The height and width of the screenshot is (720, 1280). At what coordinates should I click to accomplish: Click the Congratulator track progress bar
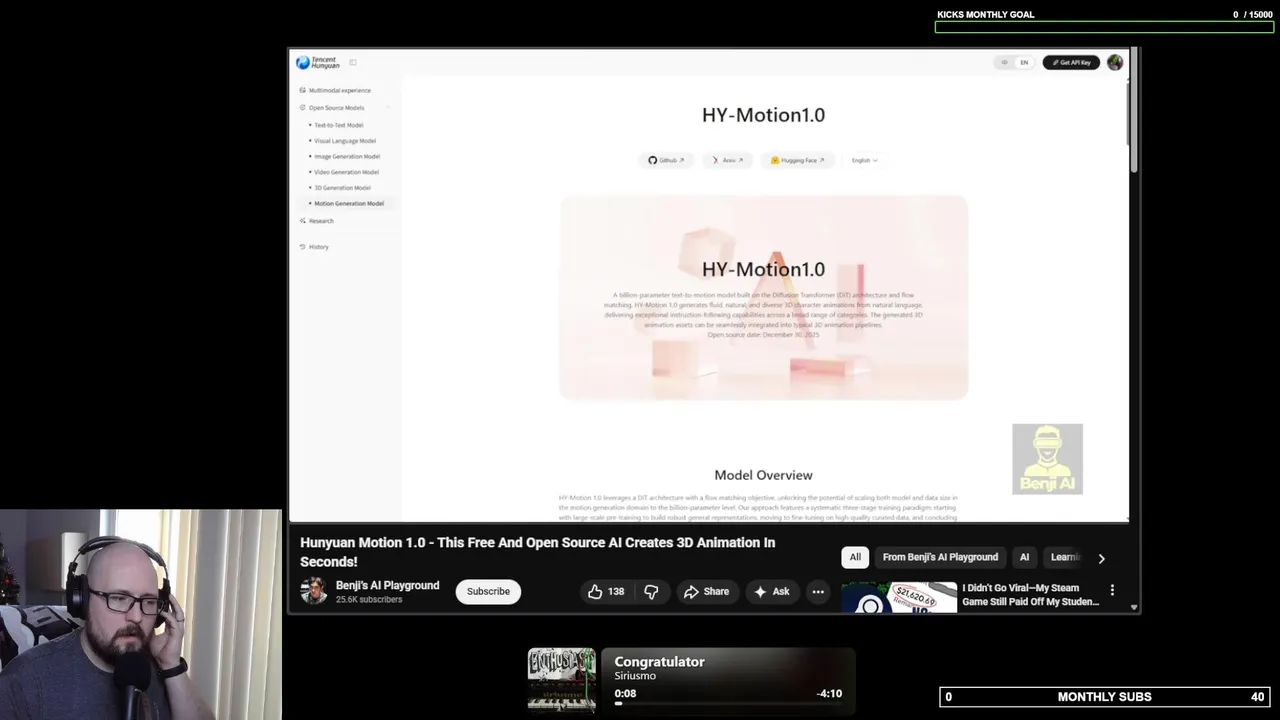728,703
